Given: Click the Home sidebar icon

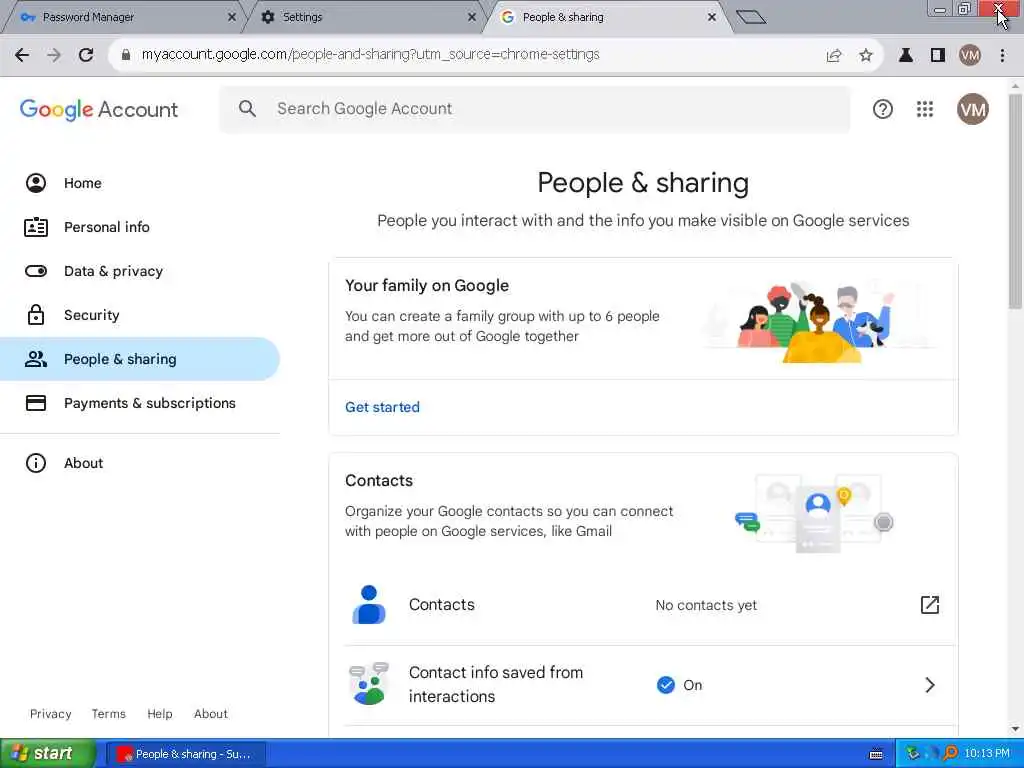Looking at the screenshot, I should [36, 183].
